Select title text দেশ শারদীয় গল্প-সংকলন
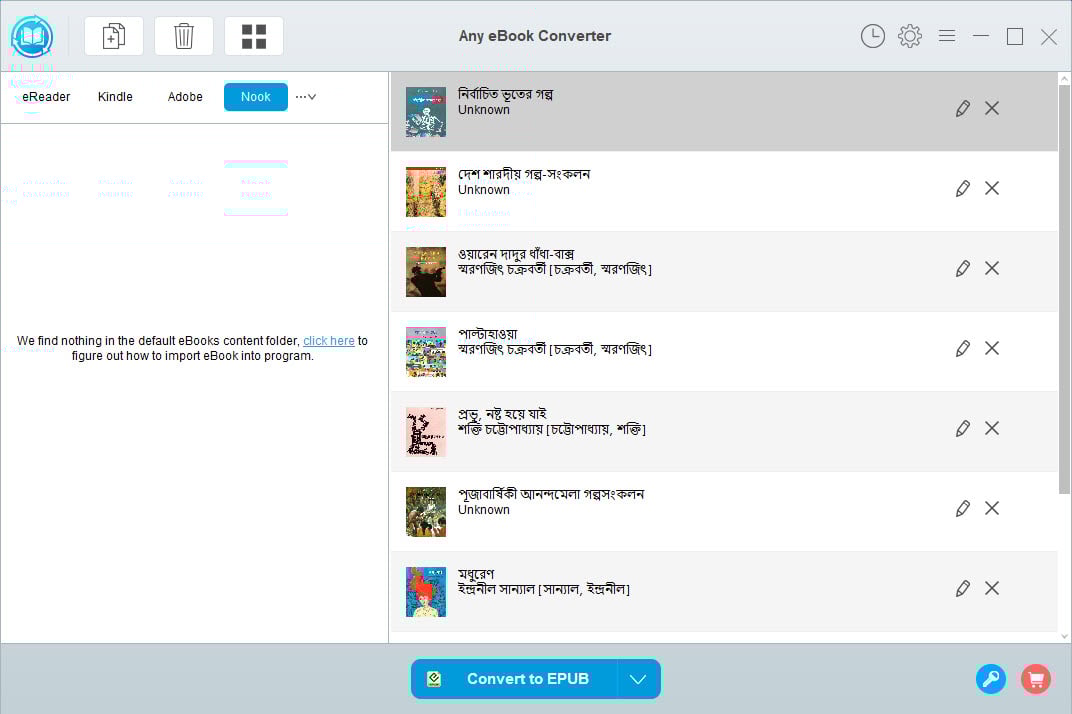The width and height of the screenshot is (1072, 714). (524, 174)
